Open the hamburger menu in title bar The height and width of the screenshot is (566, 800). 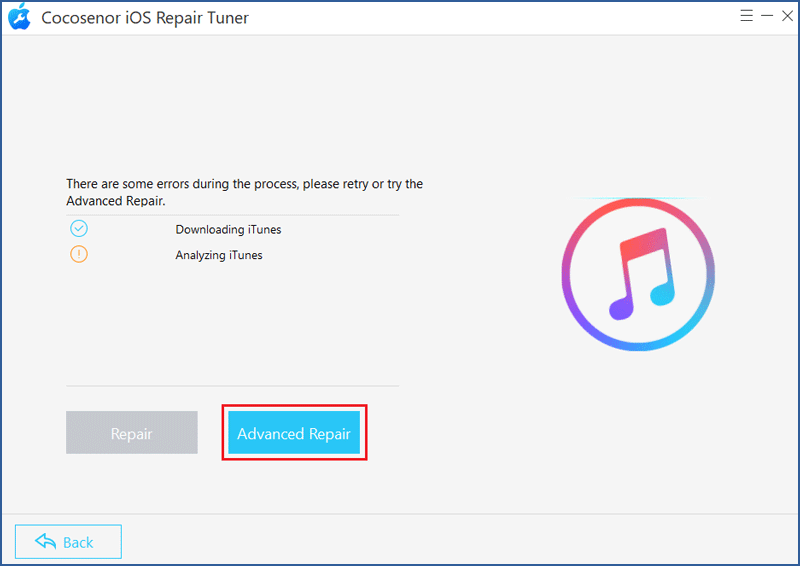tap(746, 16)
